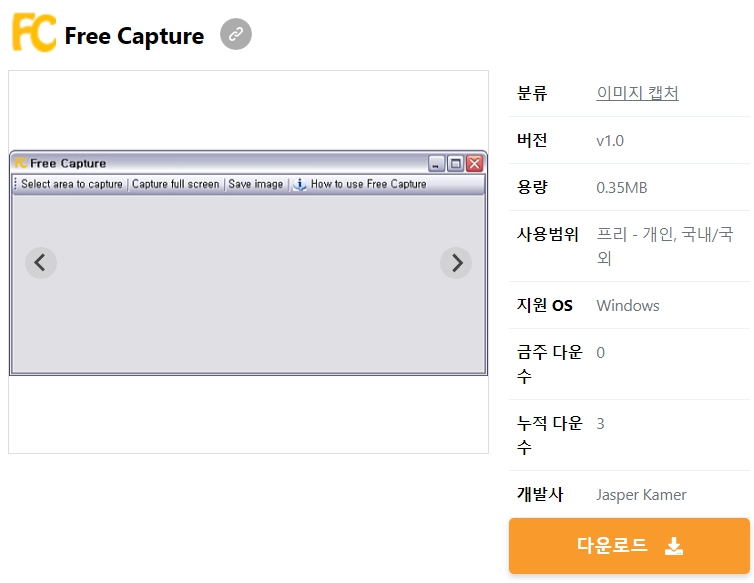Click the small FC icon in the screenshot title bar
The width and height of the screenshot is (754, 583).
pos(21,163)
